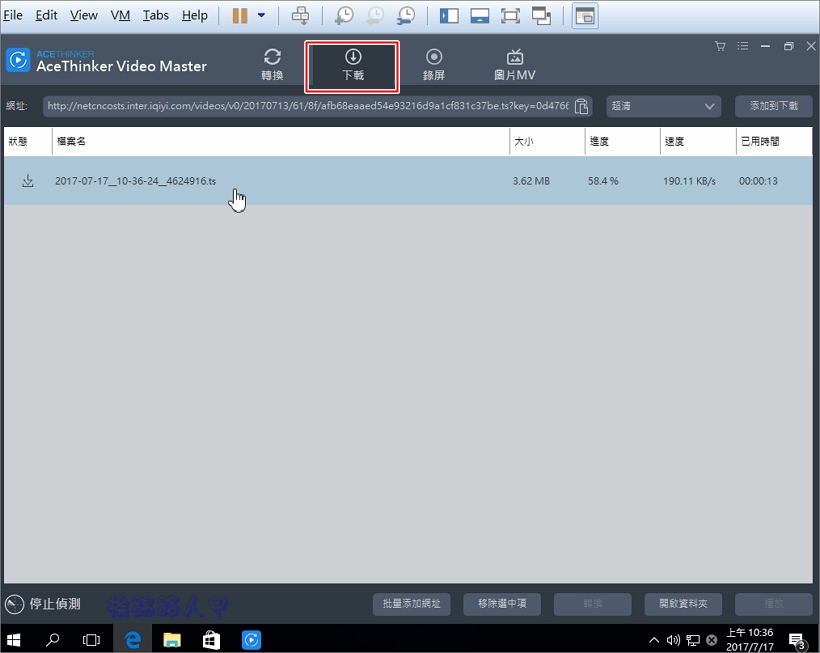Image resolution: width=820 pixels, height=653 pixels.
Task: Click the 3.62 MB size value
Action: (x=531, y=181)
